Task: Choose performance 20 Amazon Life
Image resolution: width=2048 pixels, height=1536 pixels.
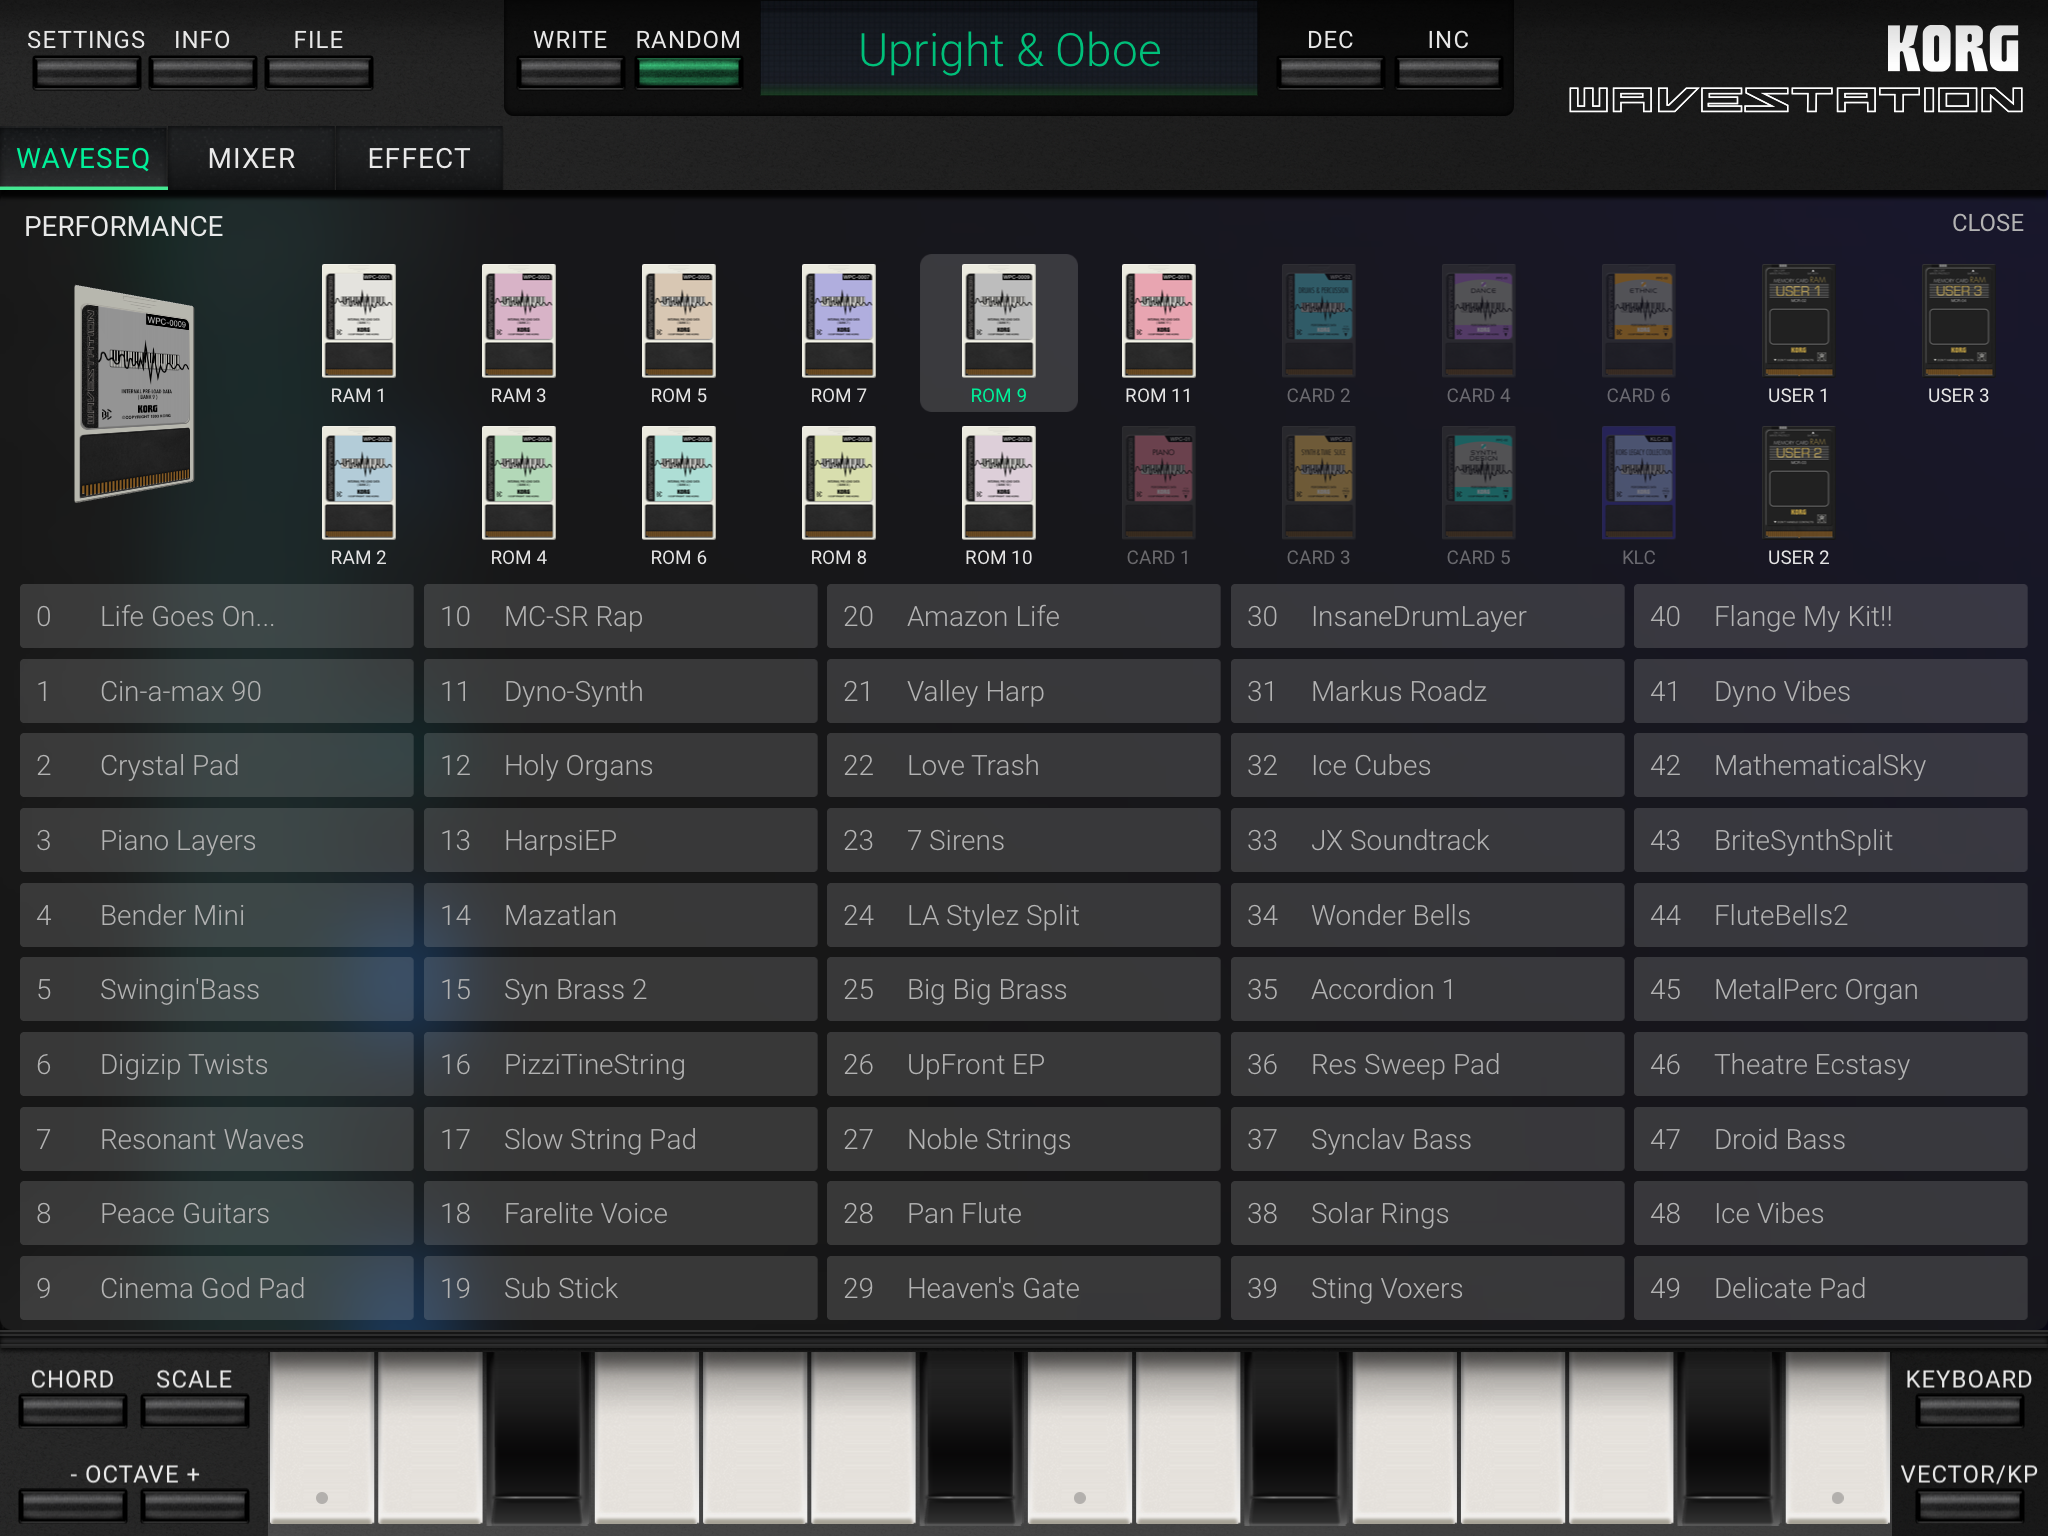Action: click(x=1023, y=616)
